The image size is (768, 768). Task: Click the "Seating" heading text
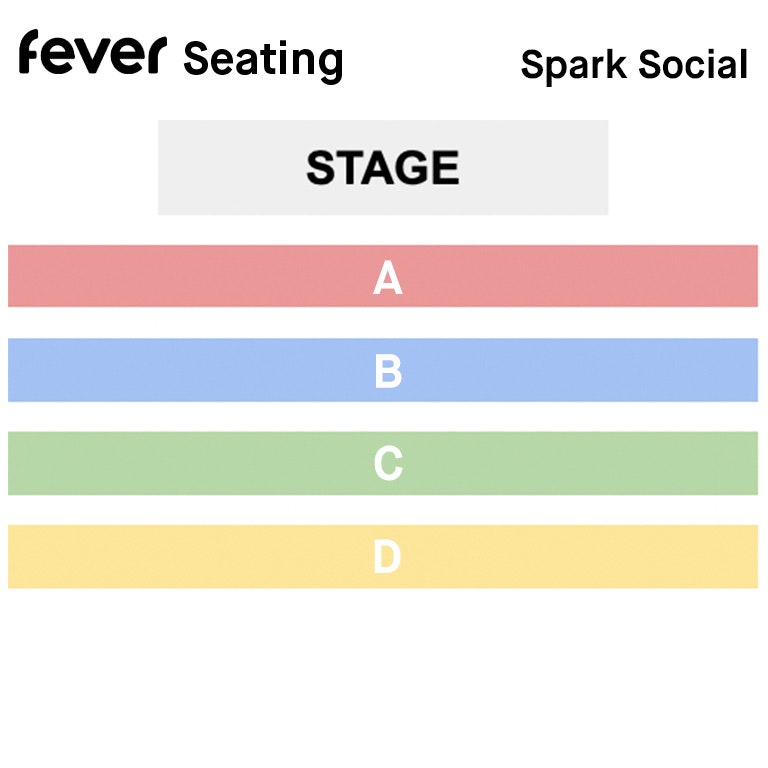[x=263, y=61]
